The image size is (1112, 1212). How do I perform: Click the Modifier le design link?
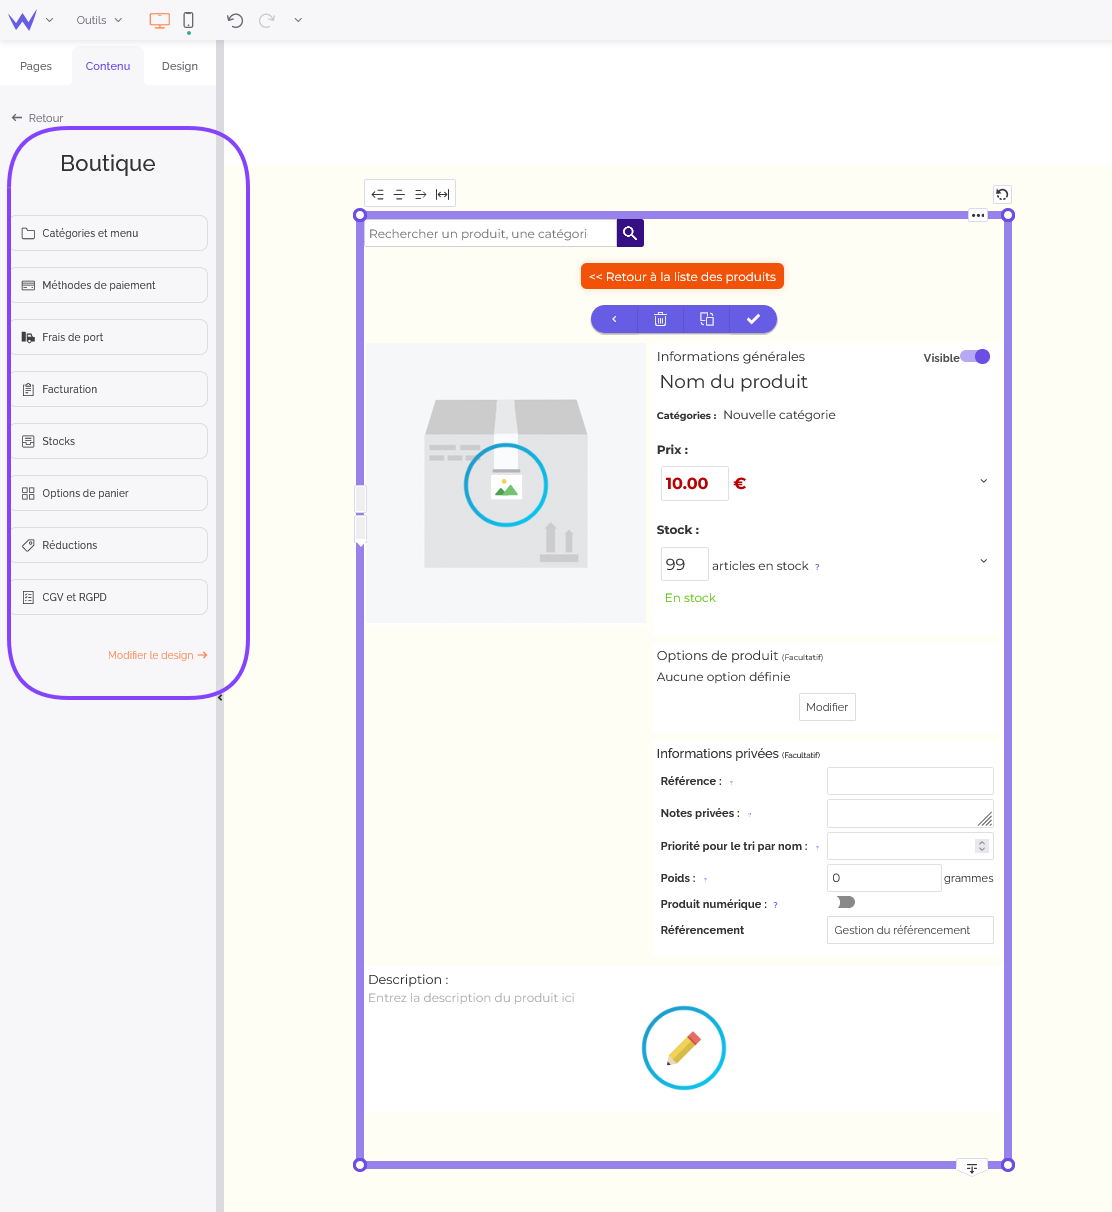(157, 655)
